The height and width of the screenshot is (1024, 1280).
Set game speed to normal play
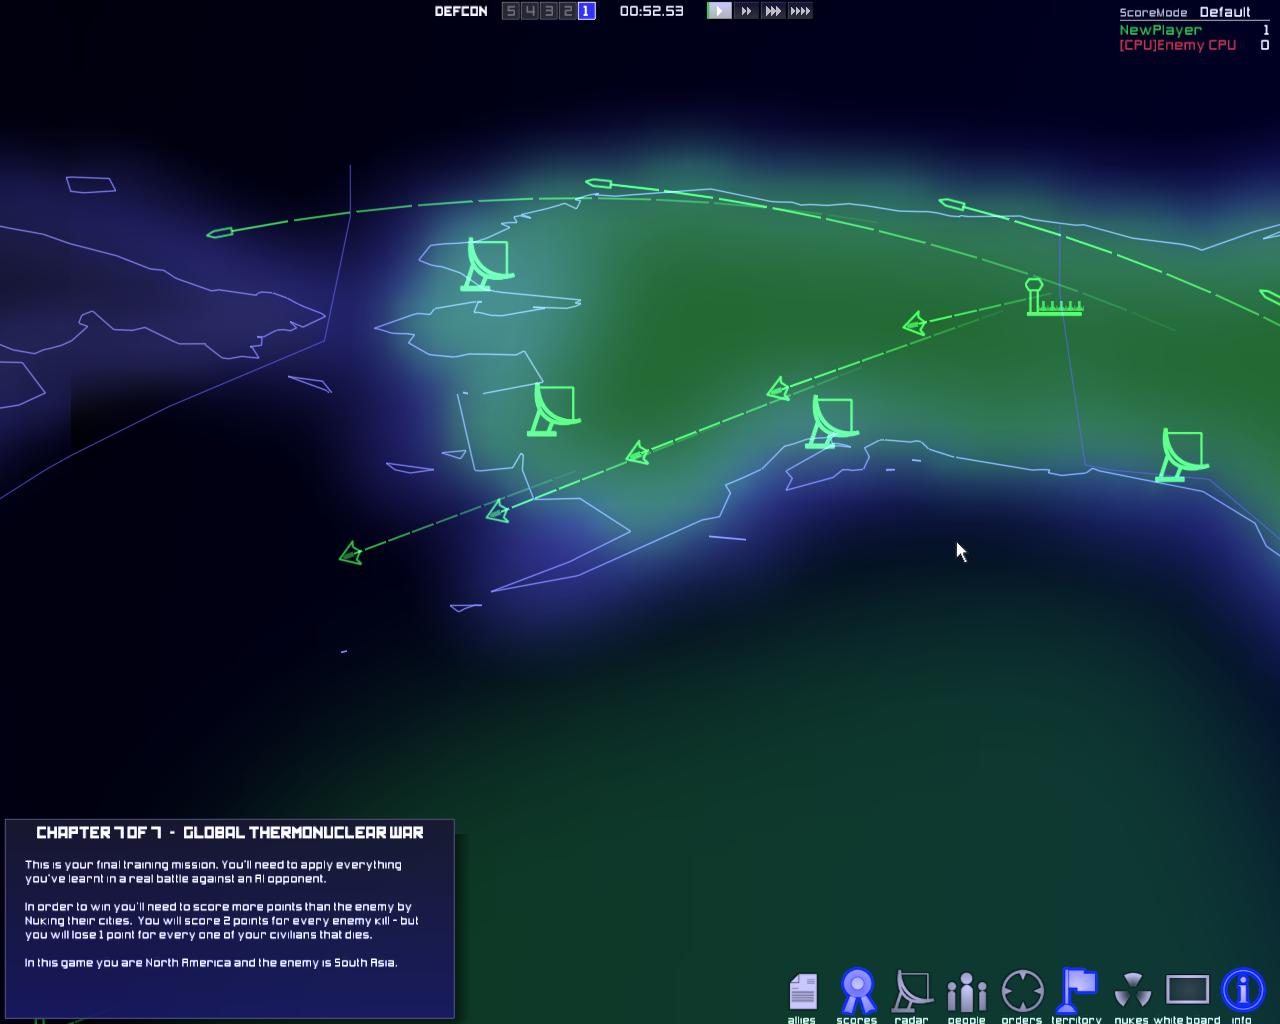pos(720,11)
